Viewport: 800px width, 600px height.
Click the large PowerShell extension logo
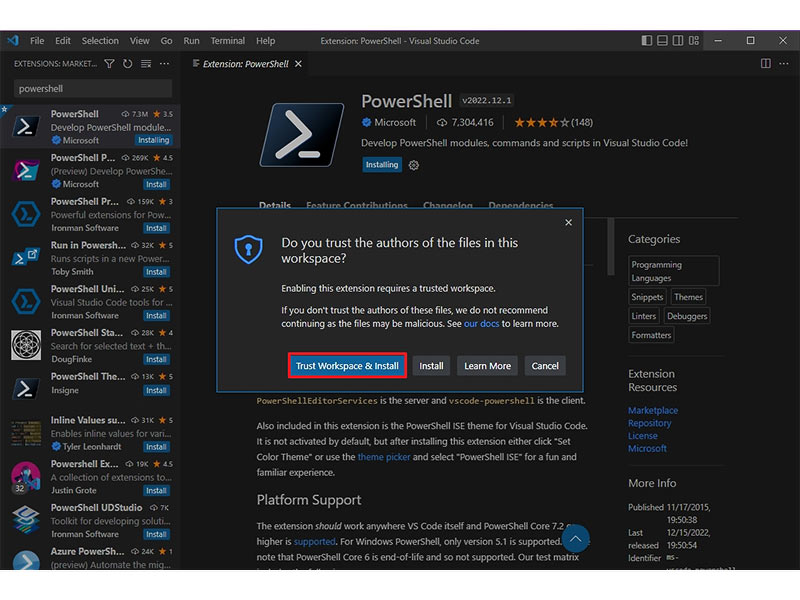[x=302, y=135]
